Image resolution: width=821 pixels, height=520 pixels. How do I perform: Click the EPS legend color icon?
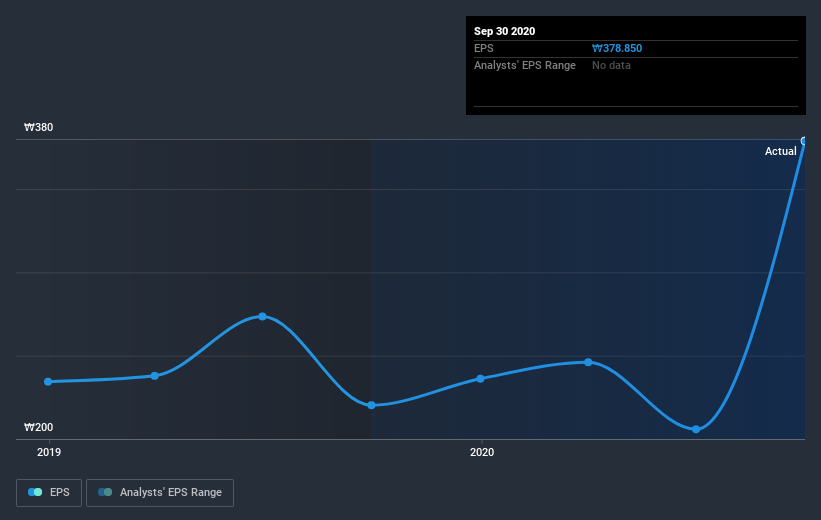(x=35, y=492)
